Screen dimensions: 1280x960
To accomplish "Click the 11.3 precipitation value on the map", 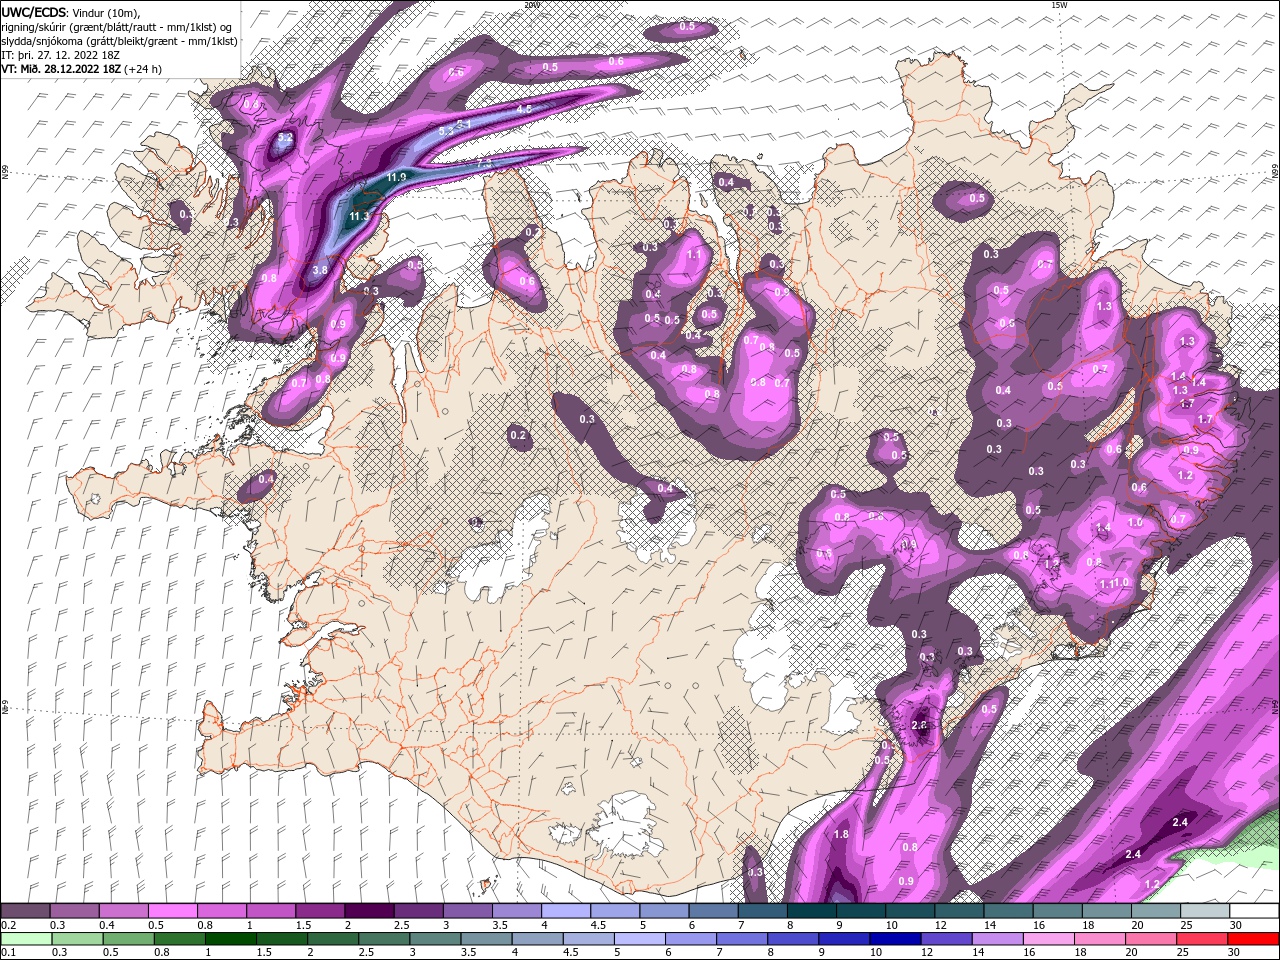I will click(359, 215).
